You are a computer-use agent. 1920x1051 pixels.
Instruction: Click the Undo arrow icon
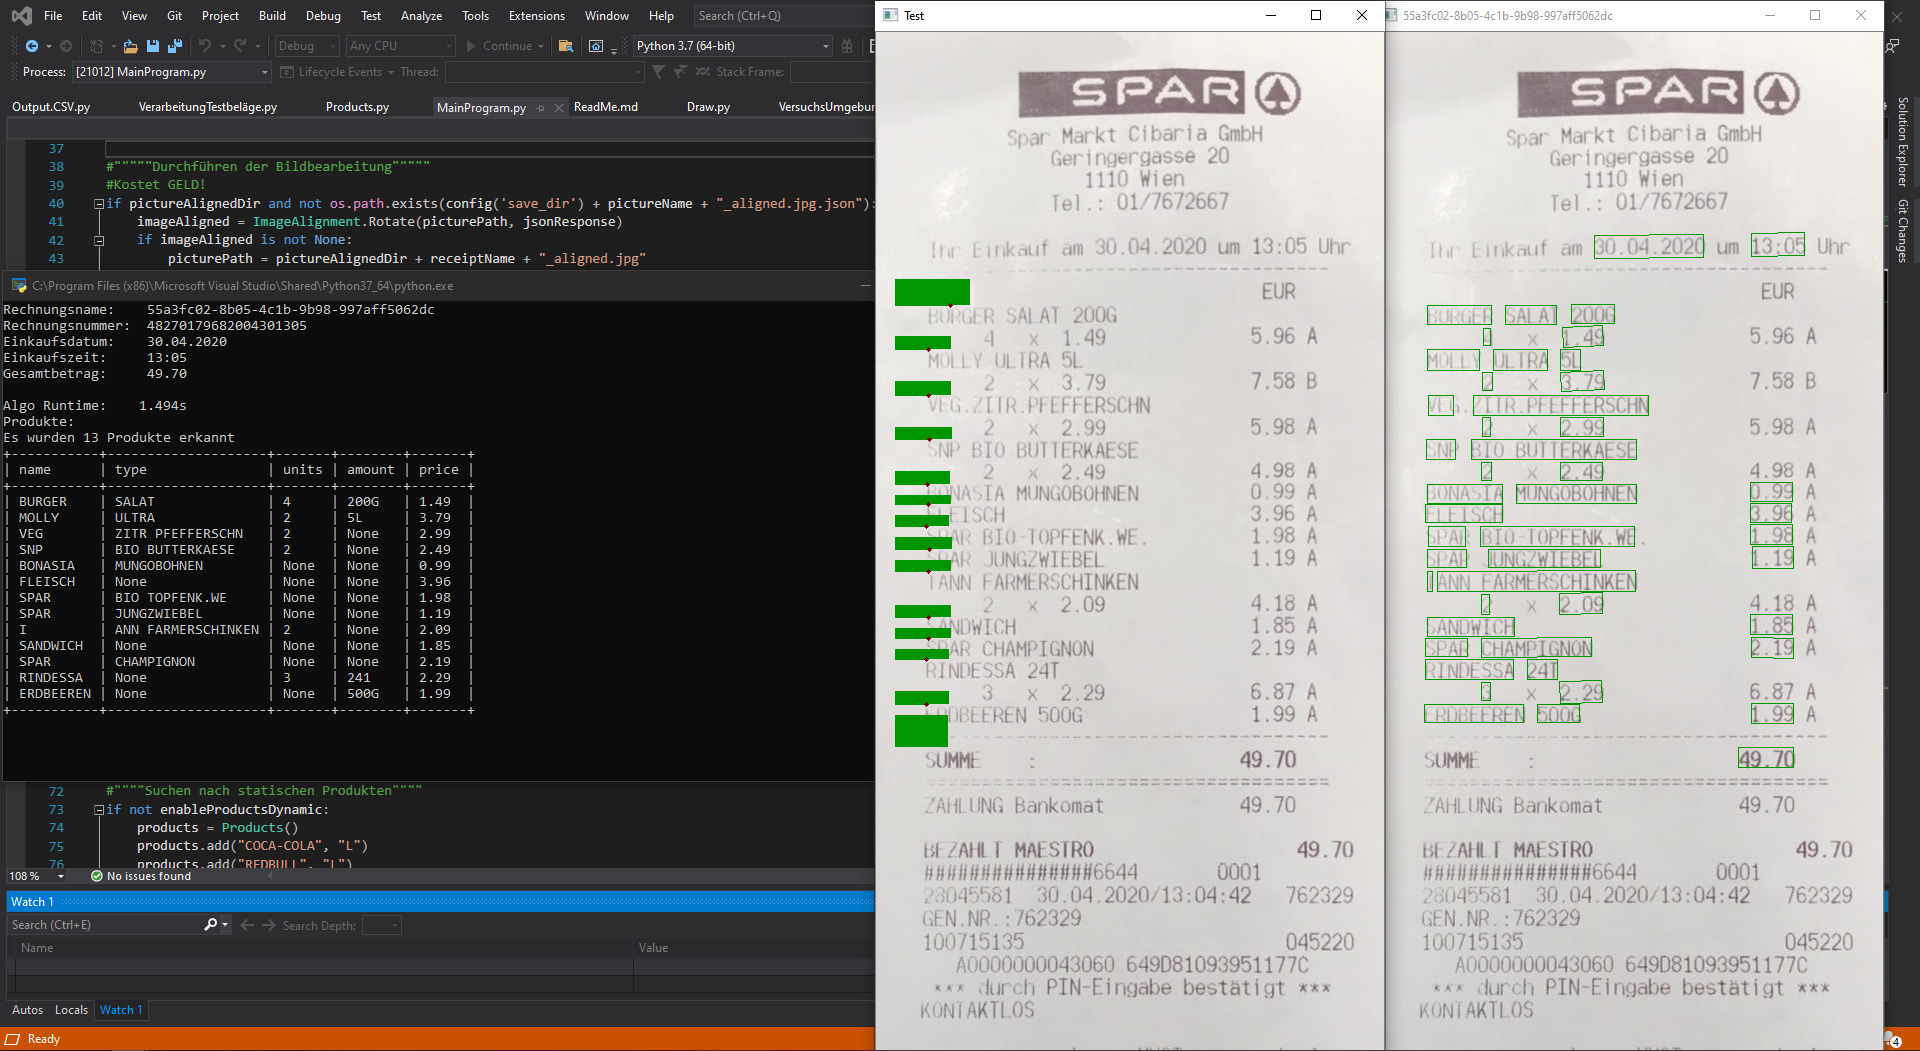[x=205, y=46]
